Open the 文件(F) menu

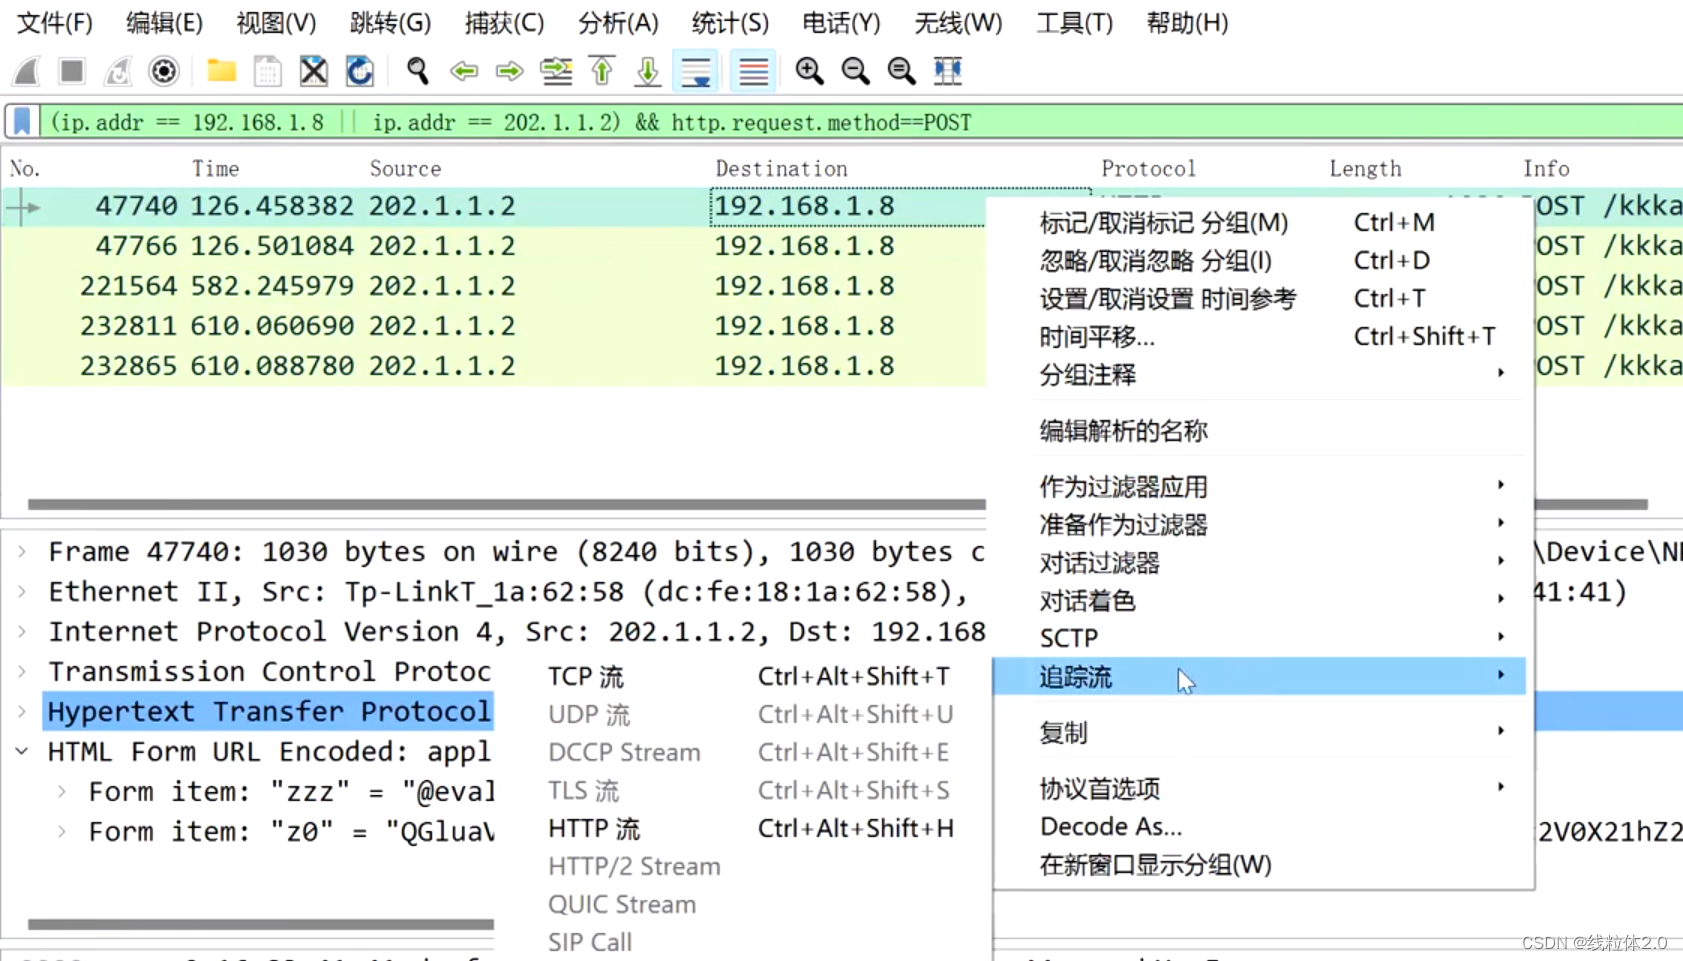pyautogui.click(x=55, y=22)
